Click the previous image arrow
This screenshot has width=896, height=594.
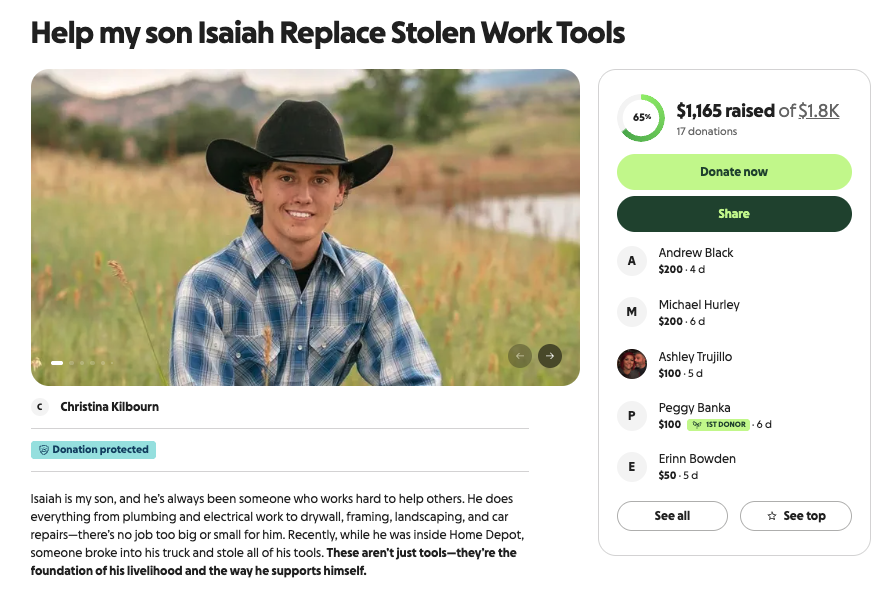point(520,355)
